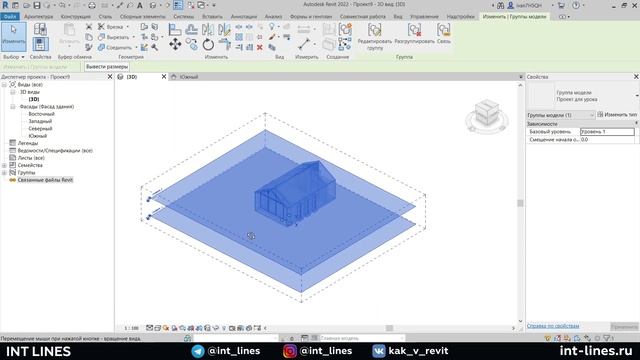Click the Изменить тип button

coord(617,115)
